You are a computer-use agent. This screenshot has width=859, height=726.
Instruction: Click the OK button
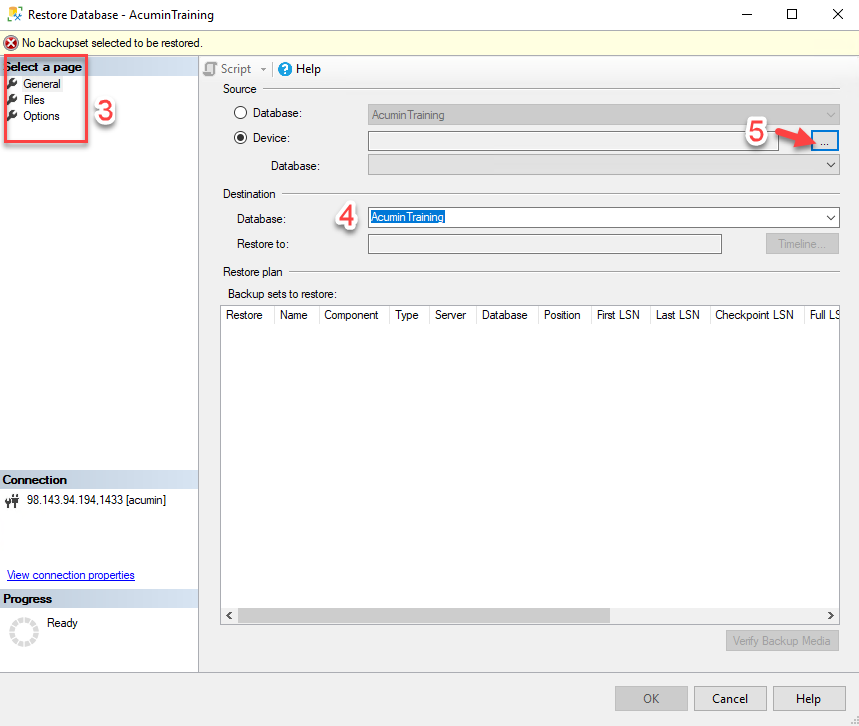click(x=651, y=699)
